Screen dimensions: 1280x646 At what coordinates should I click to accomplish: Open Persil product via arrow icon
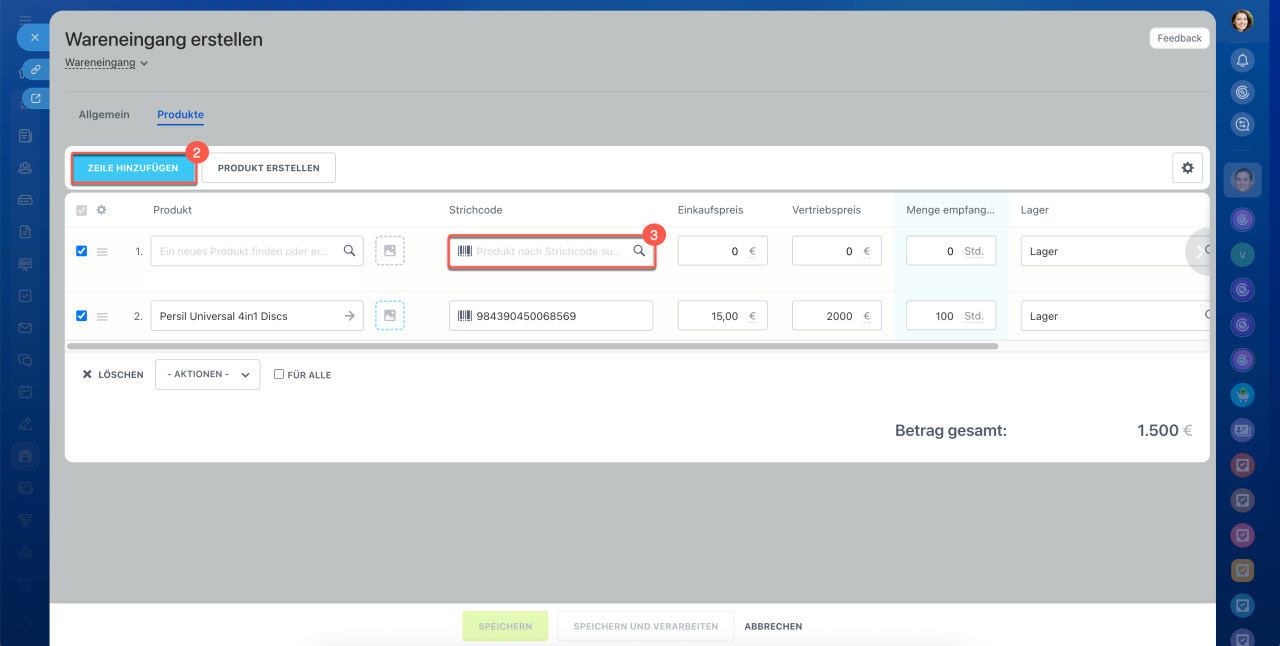(349, 316)
